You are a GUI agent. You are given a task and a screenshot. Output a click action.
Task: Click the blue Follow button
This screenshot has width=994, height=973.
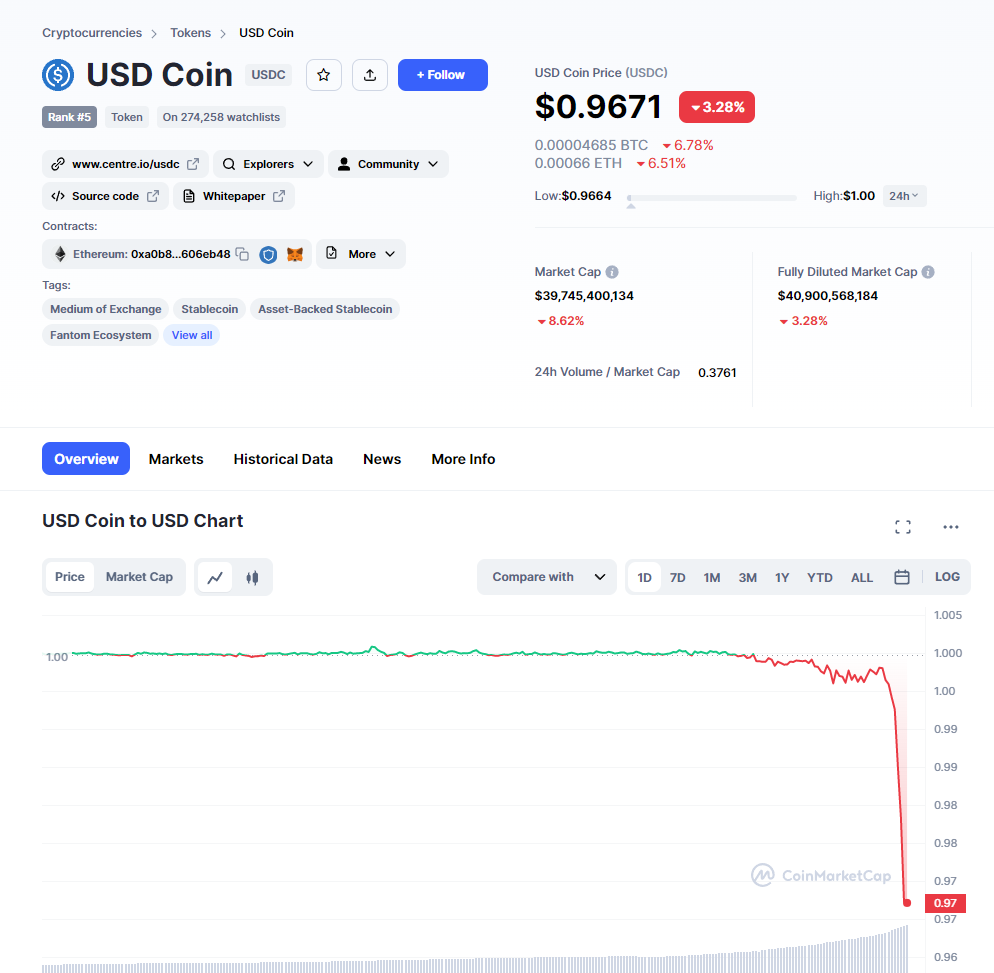coord(442,75)
